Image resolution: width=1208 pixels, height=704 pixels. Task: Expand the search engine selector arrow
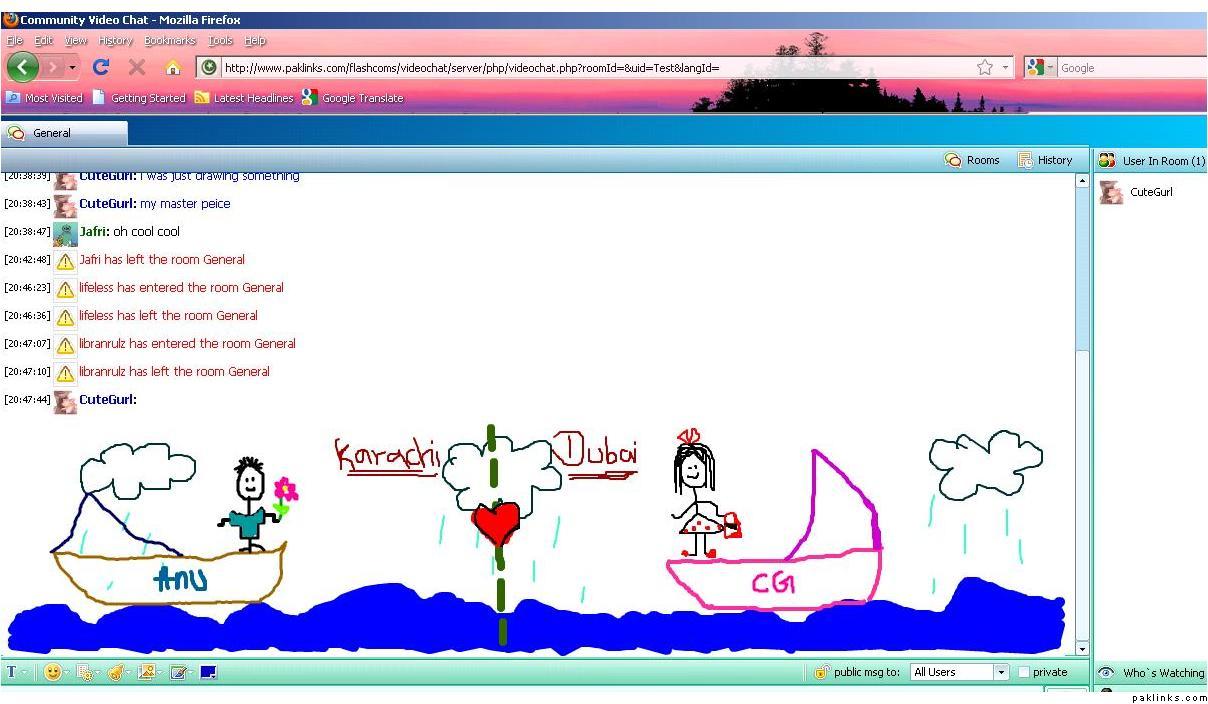(x=1051, y=67)
